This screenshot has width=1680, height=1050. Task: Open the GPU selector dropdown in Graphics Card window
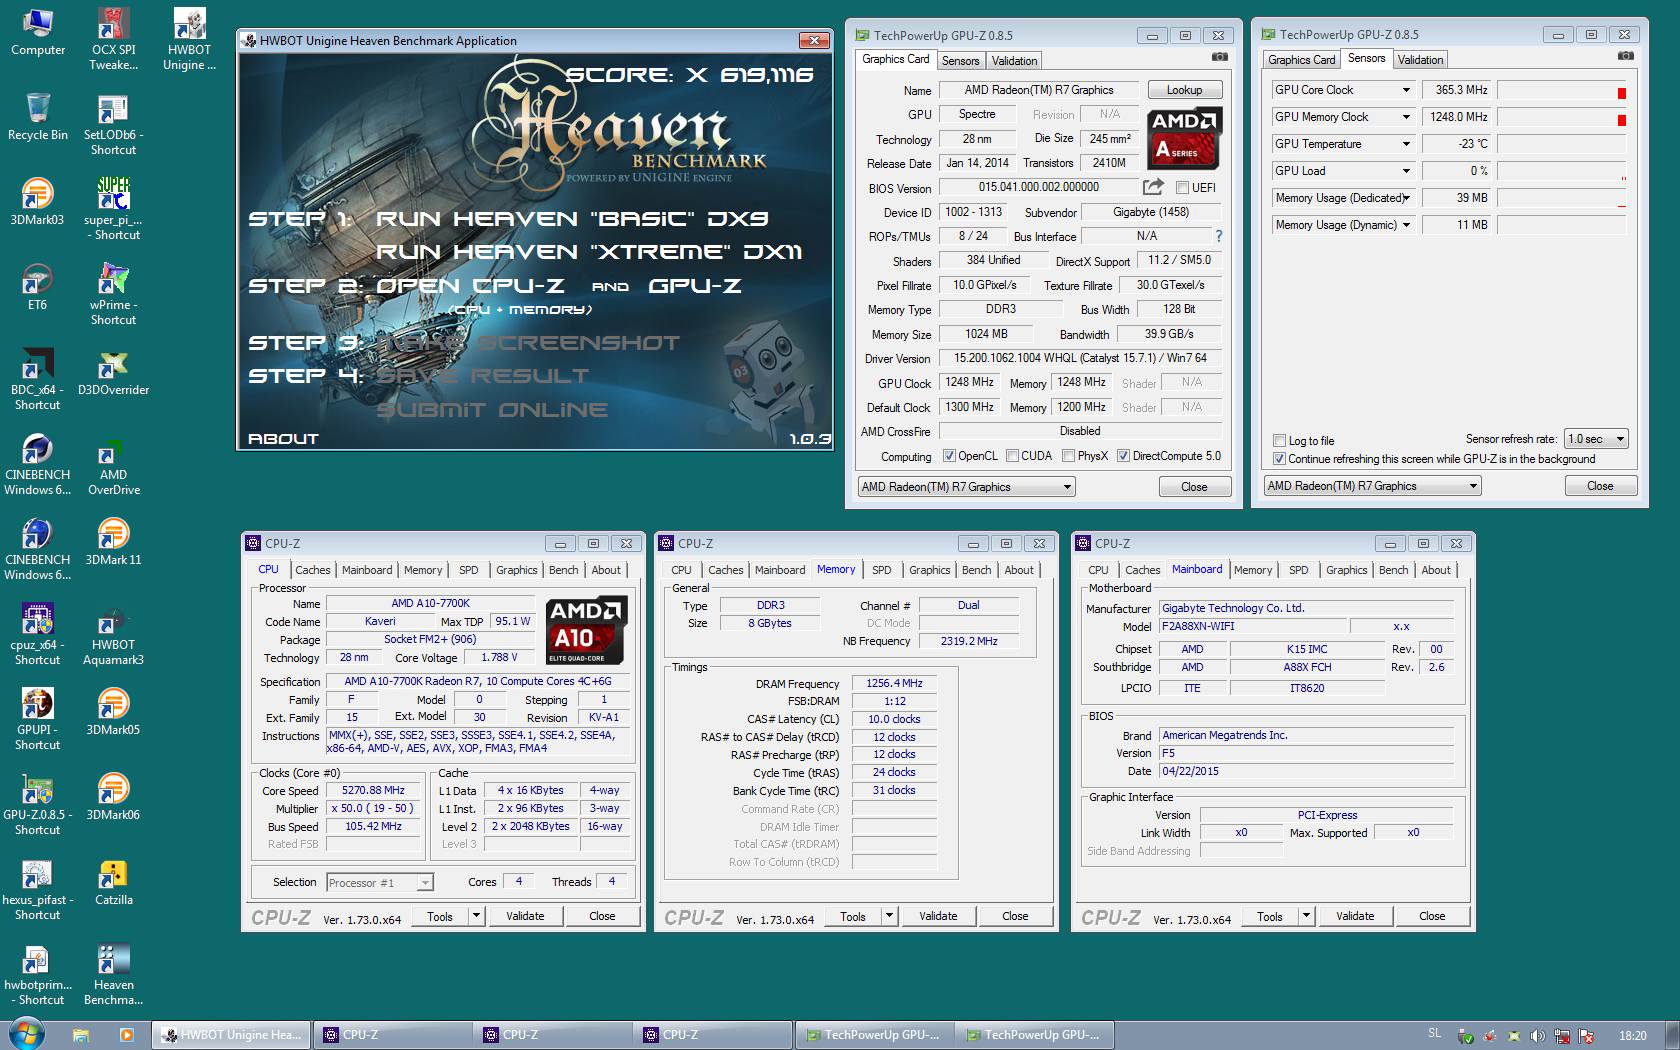click(x=966, y=487)
